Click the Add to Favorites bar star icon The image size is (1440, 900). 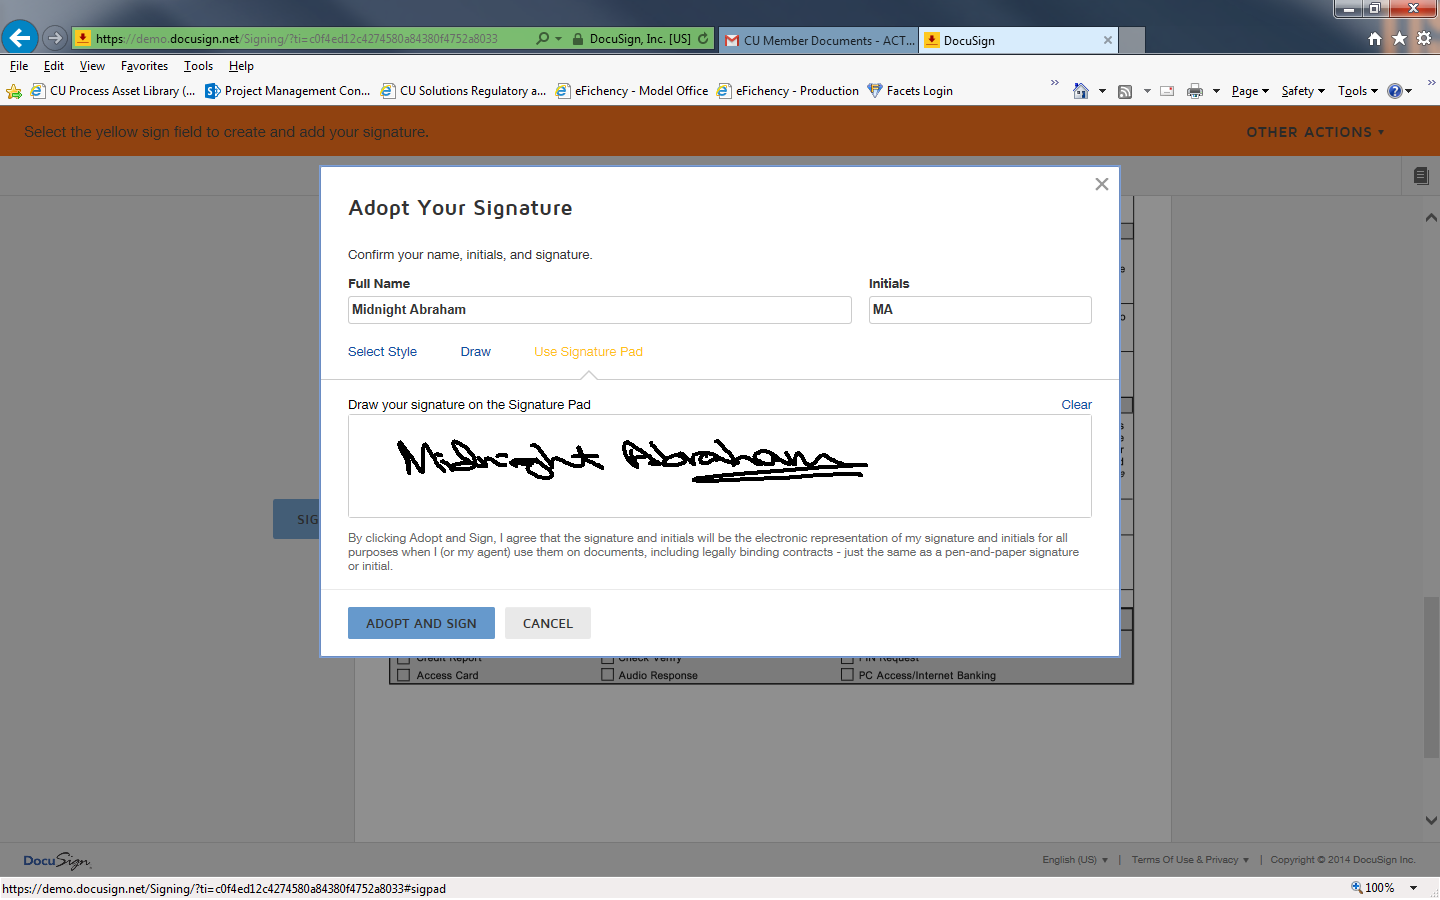pos(14,91)
